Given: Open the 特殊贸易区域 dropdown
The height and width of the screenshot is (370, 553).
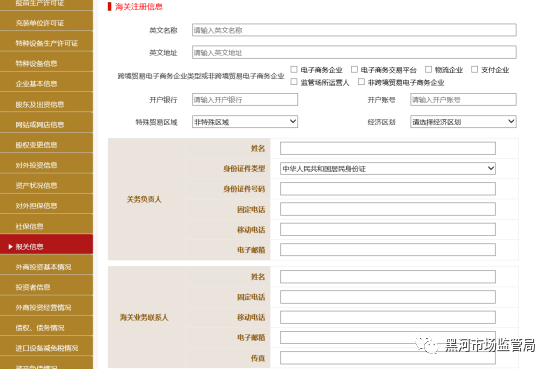Looking at the screenshot, I should pos(245,122).
